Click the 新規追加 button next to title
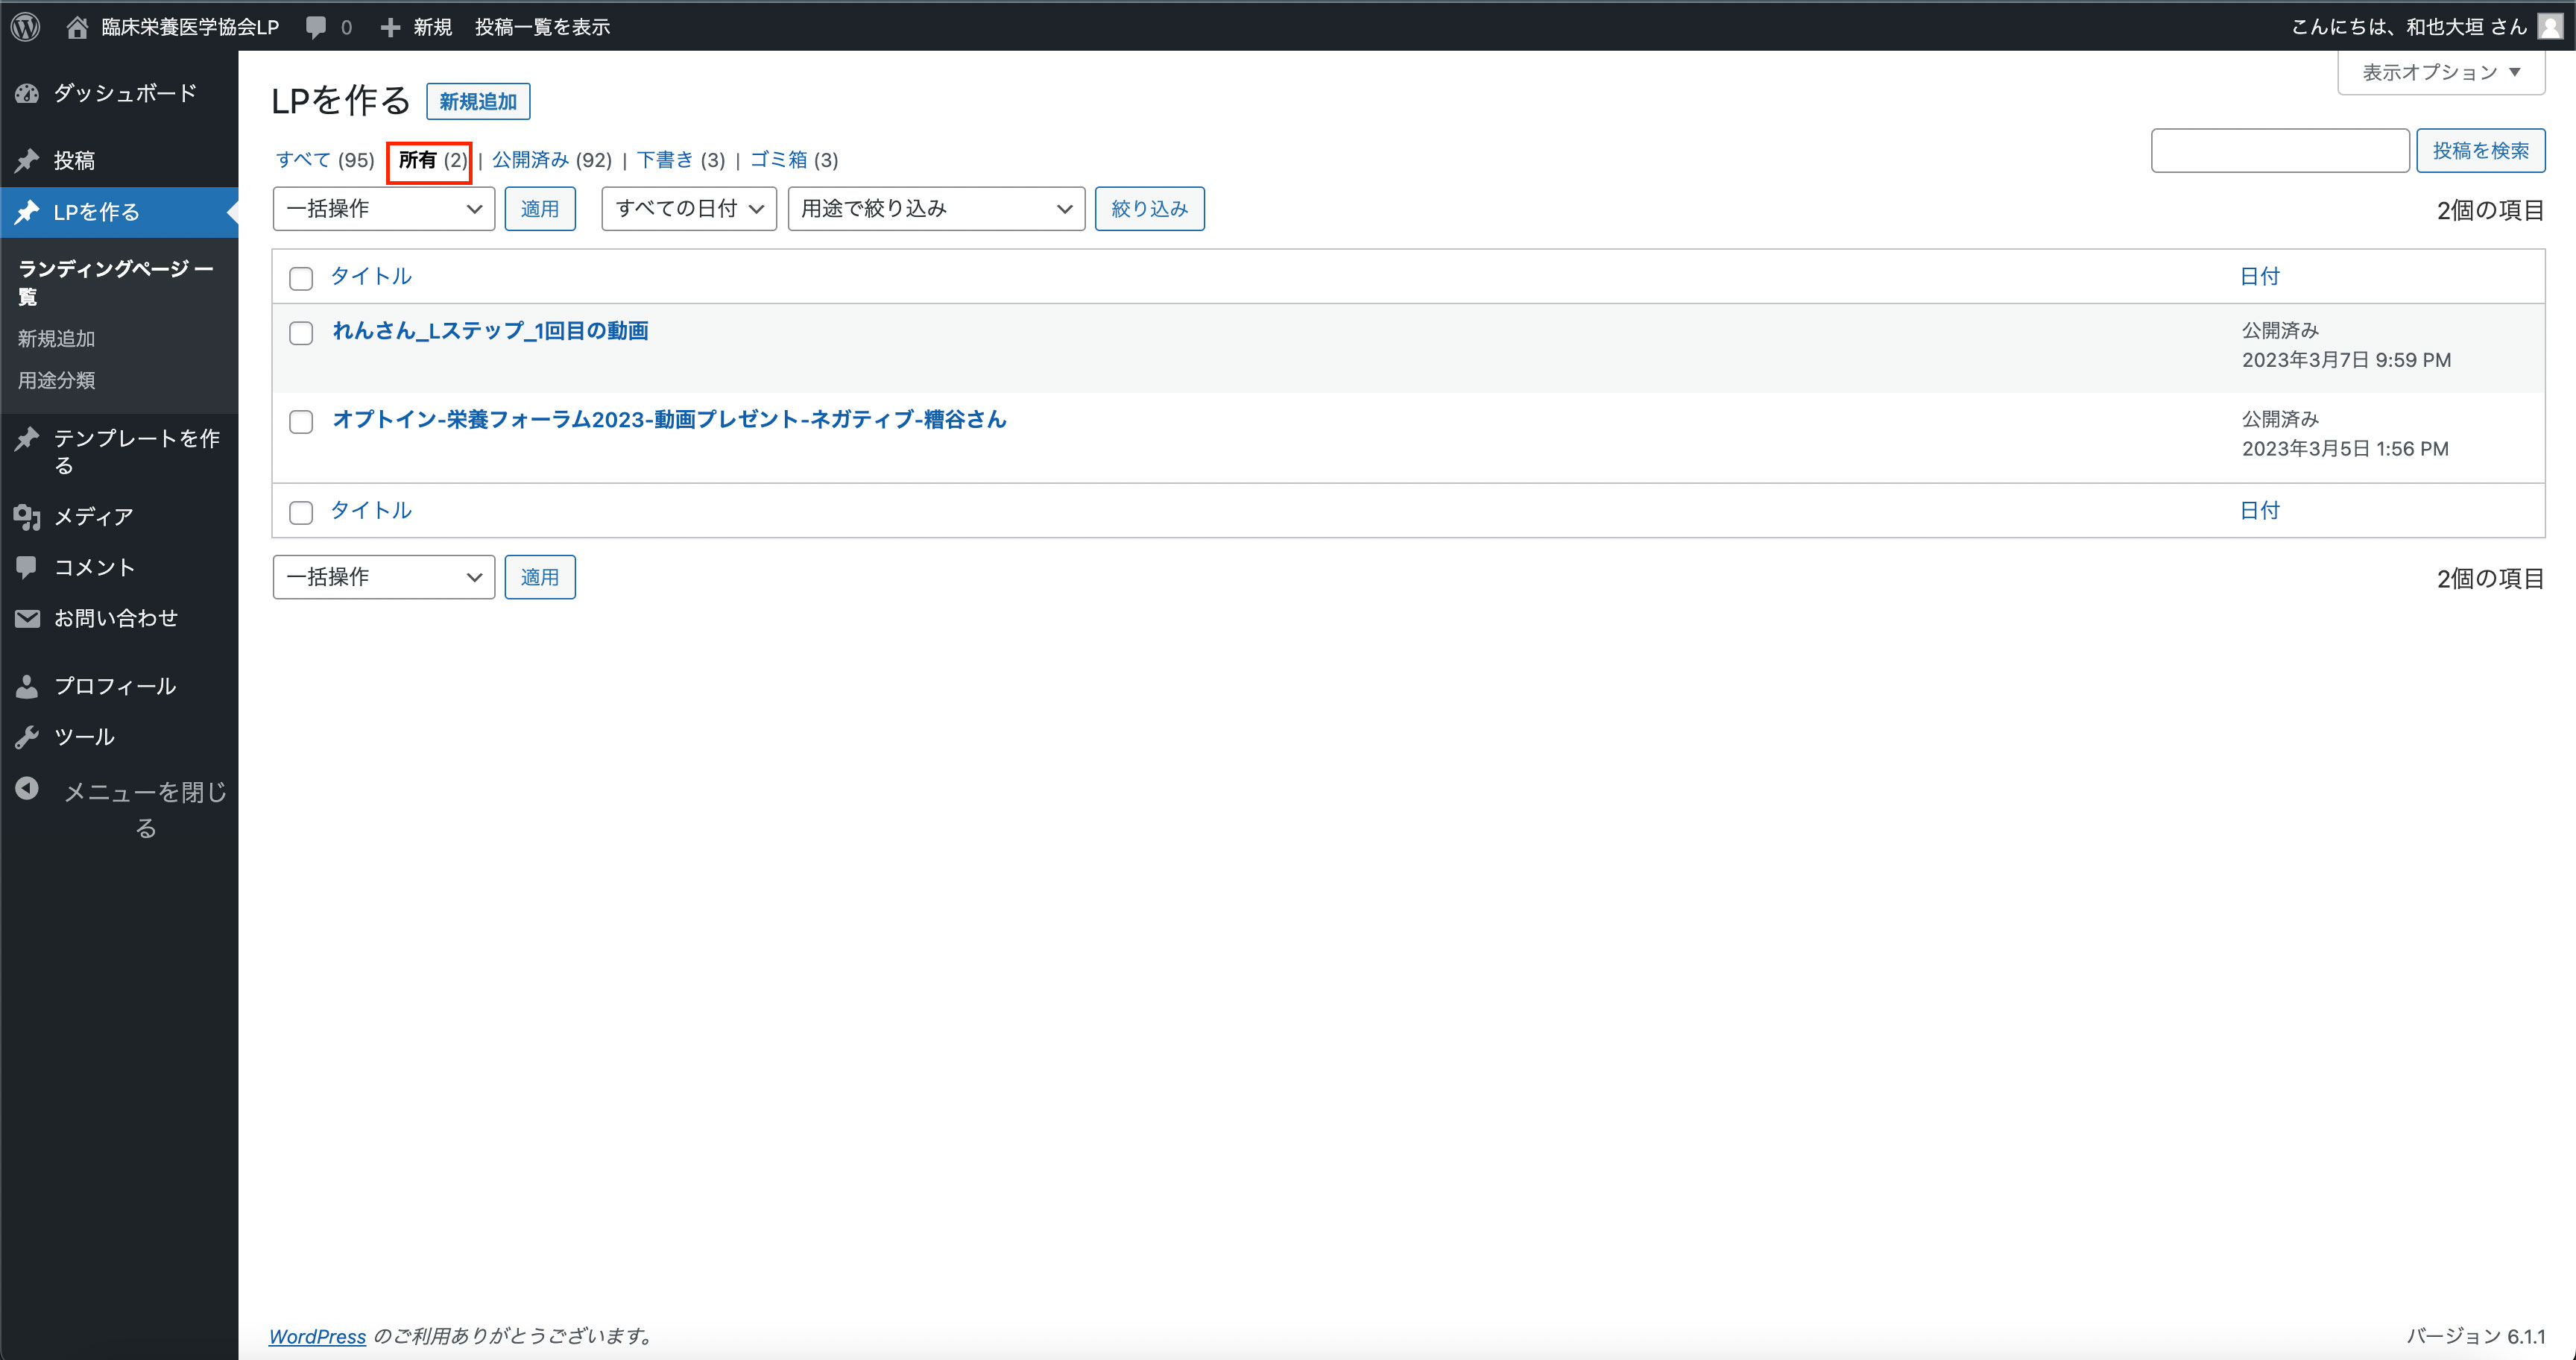This screenshot has height=1360, width=2576. point(478,102)
